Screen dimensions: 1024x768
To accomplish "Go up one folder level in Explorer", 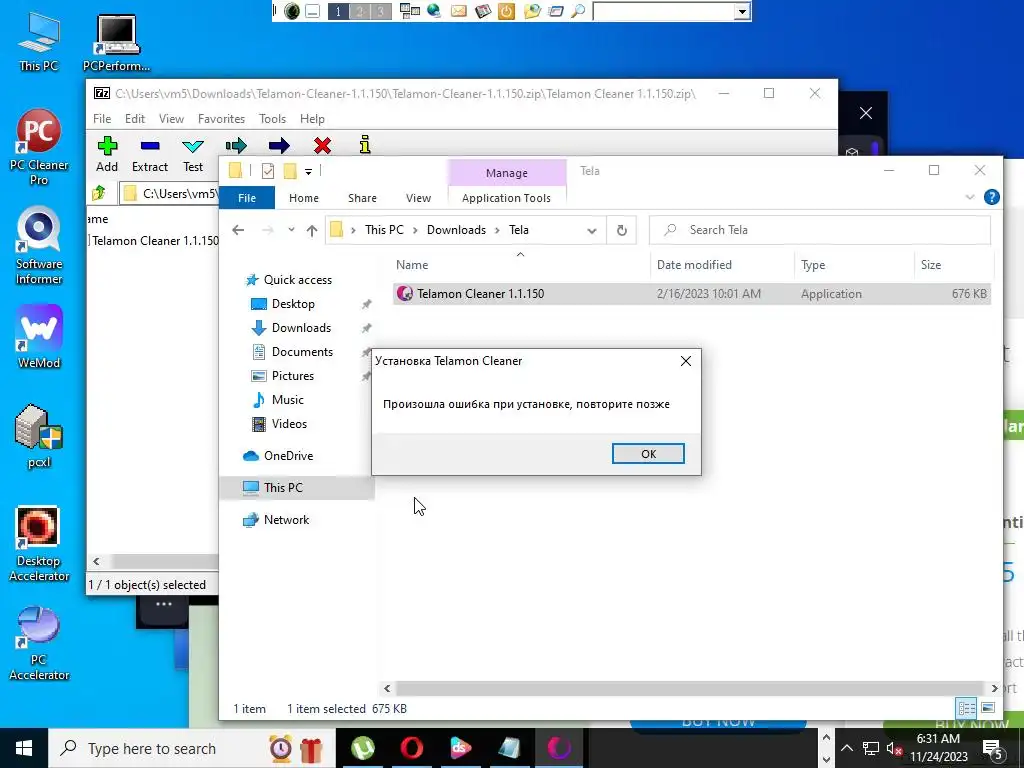I will pos(312,230).
